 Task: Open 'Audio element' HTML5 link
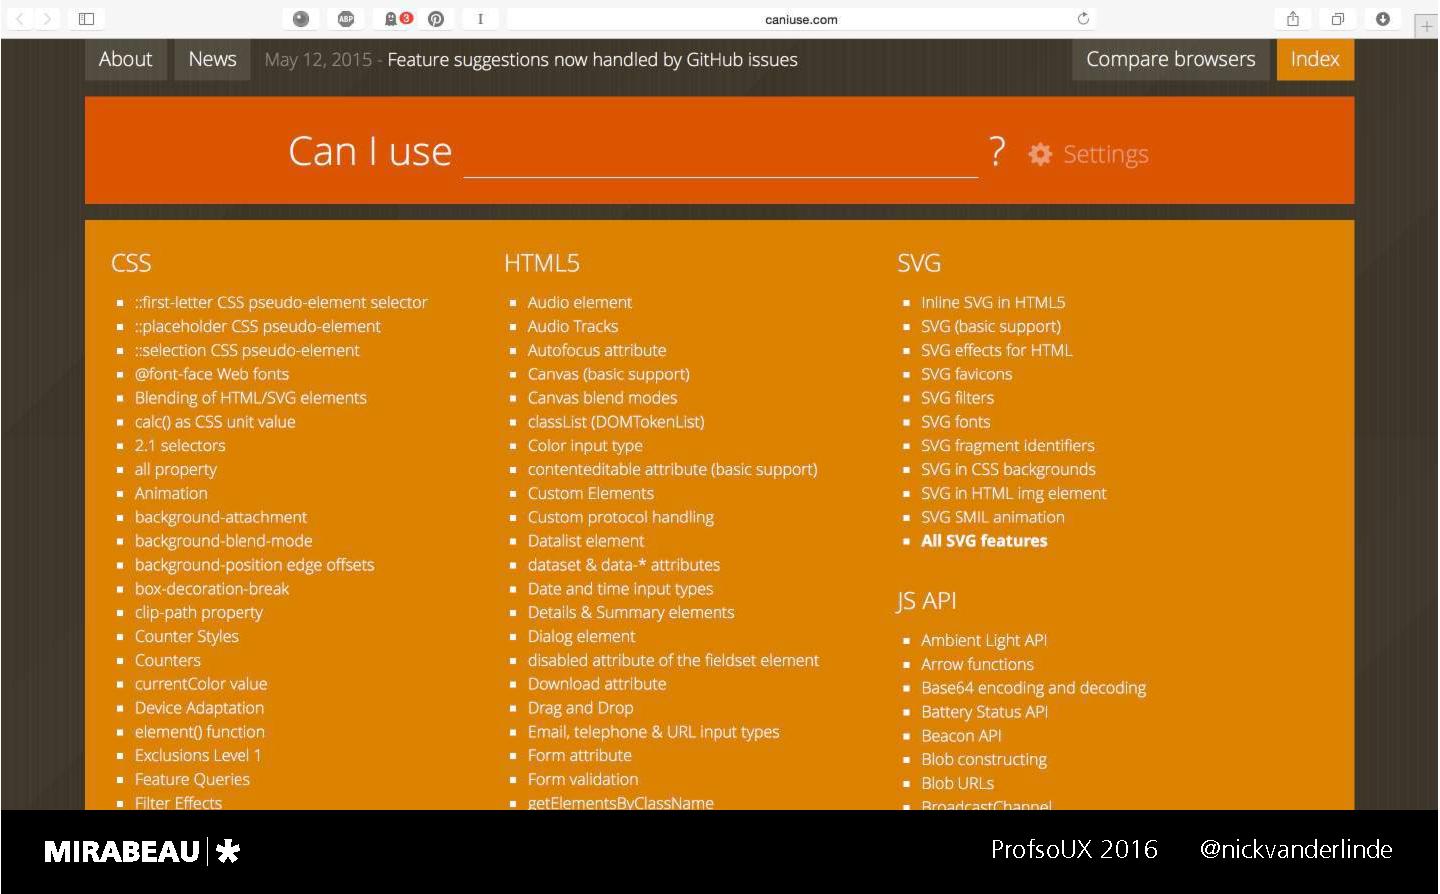coord(580,302)
